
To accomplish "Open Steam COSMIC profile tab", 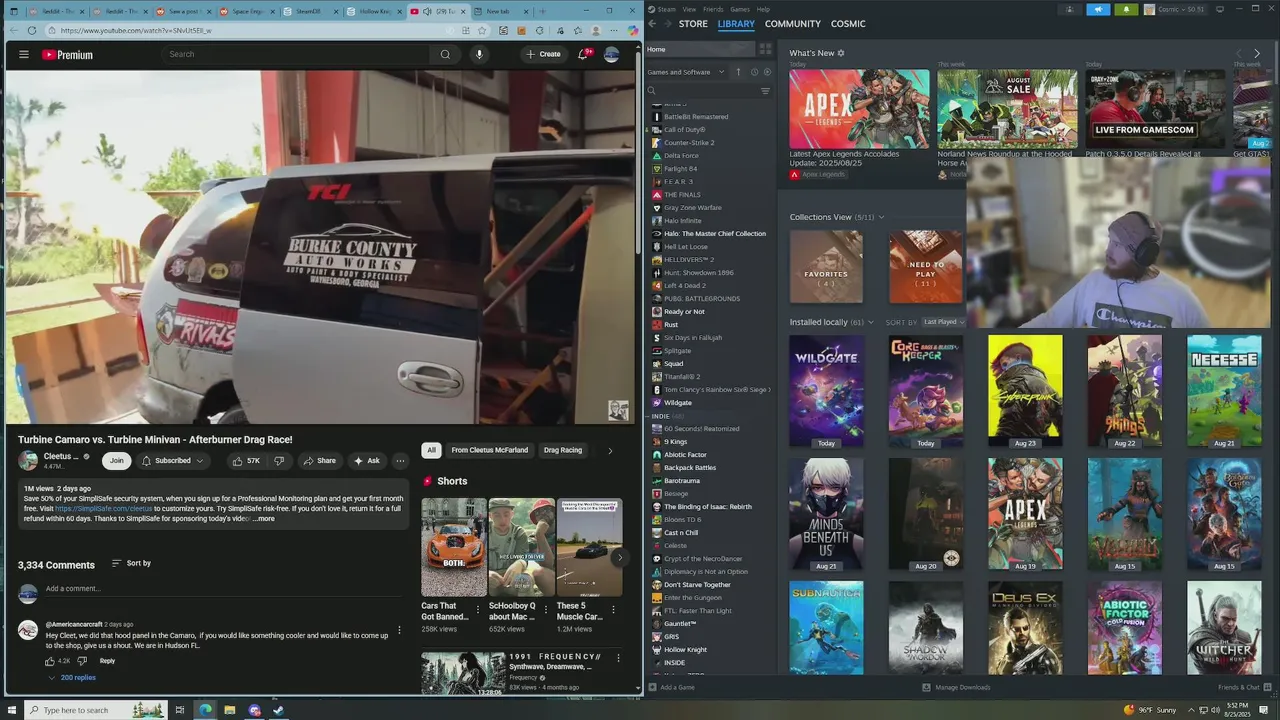I will click(x=848, y=23).
